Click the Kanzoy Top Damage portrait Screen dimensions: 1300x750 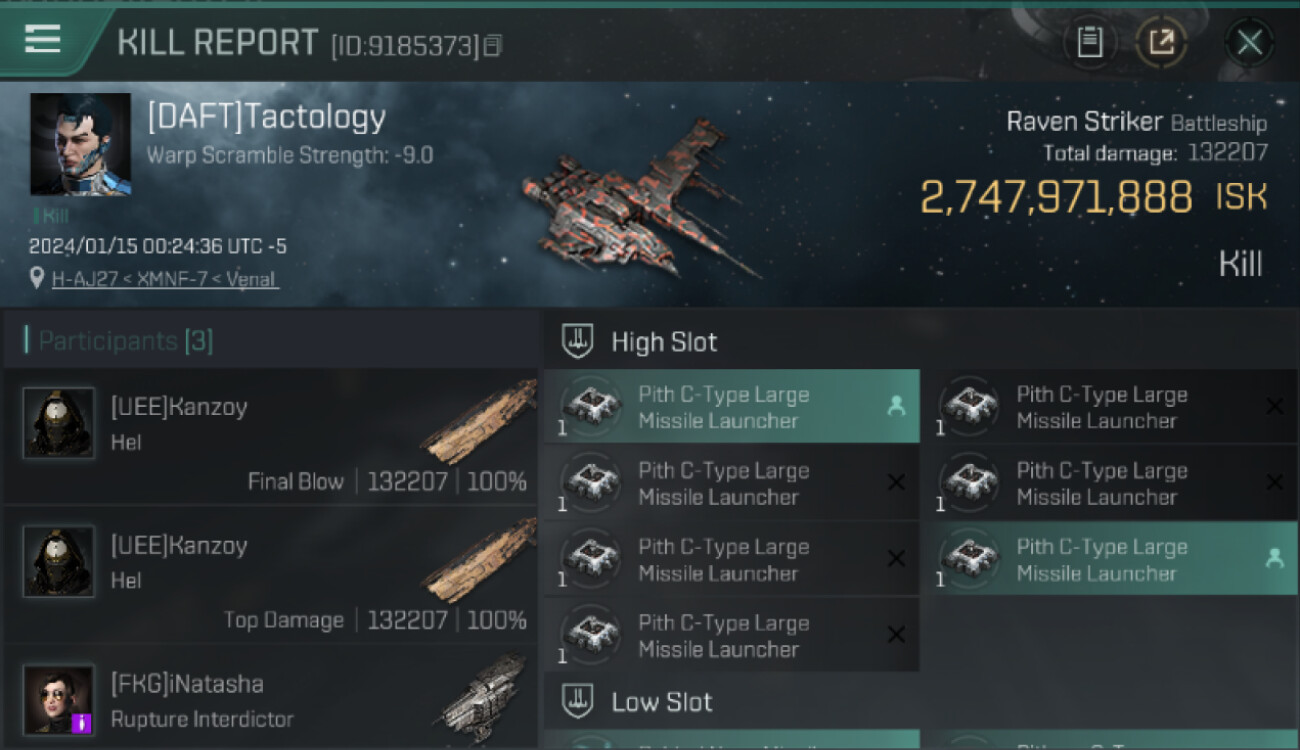[59, 561]
